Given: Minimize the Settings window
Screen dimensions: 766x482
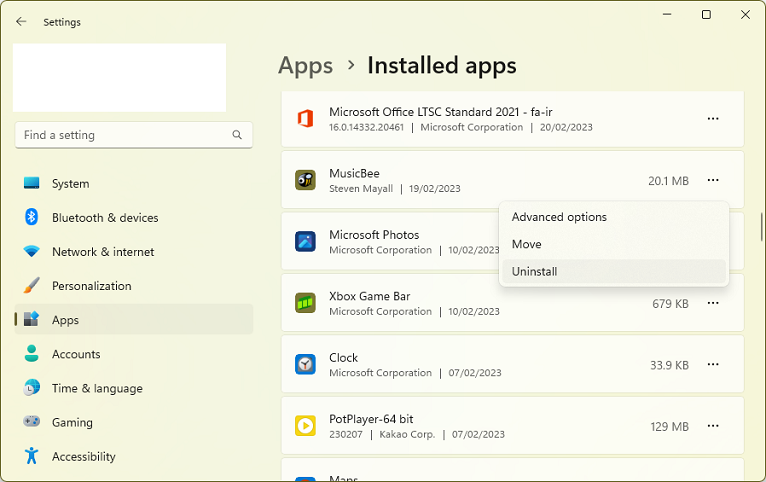Looking at the screenshot, I should 667,15.
